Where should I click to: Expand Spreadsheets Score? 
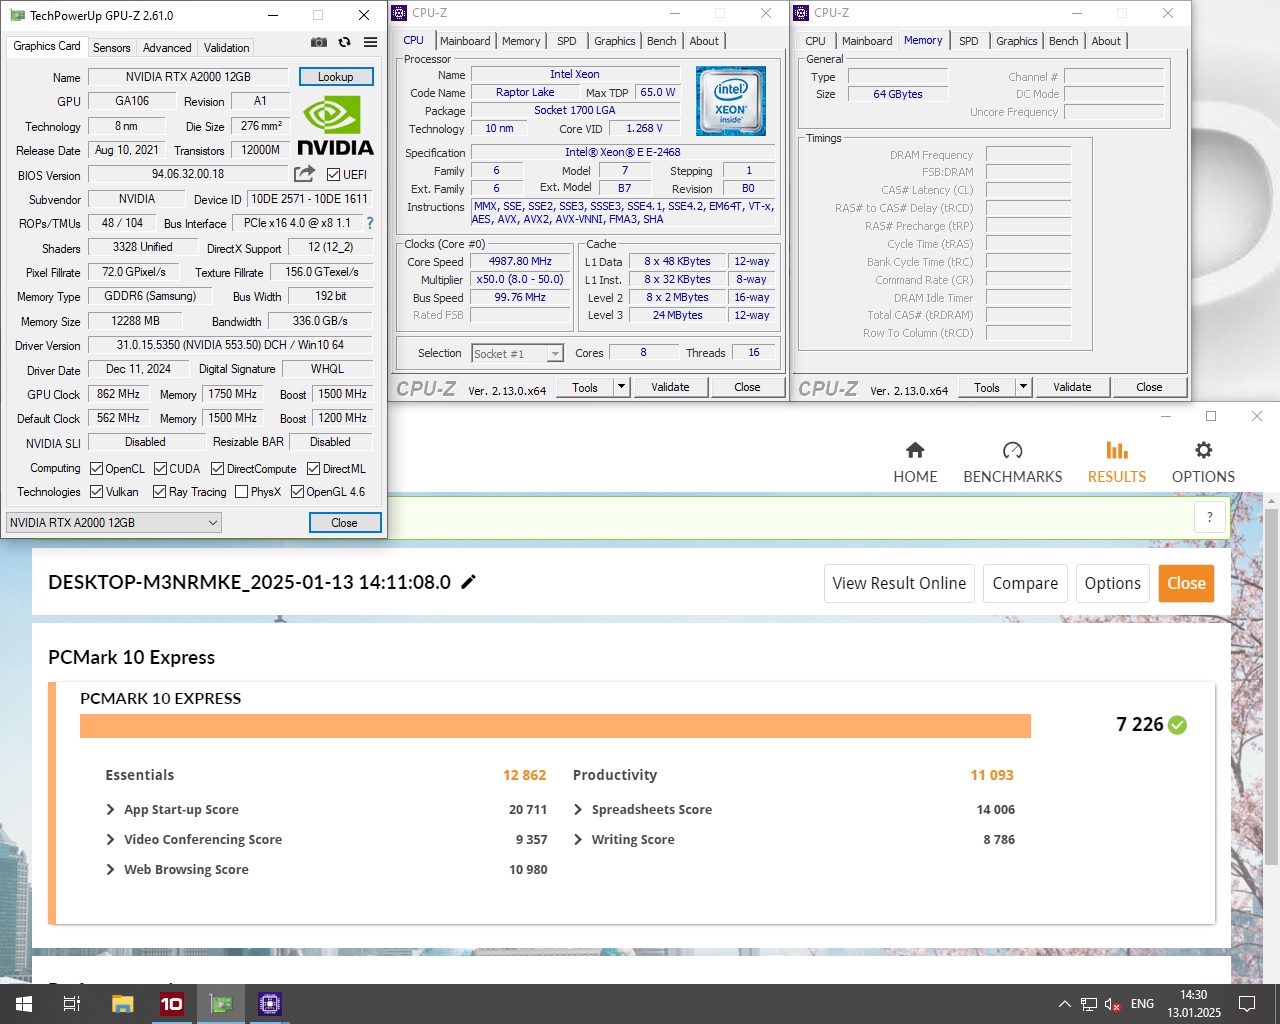(x=578, y=809)
